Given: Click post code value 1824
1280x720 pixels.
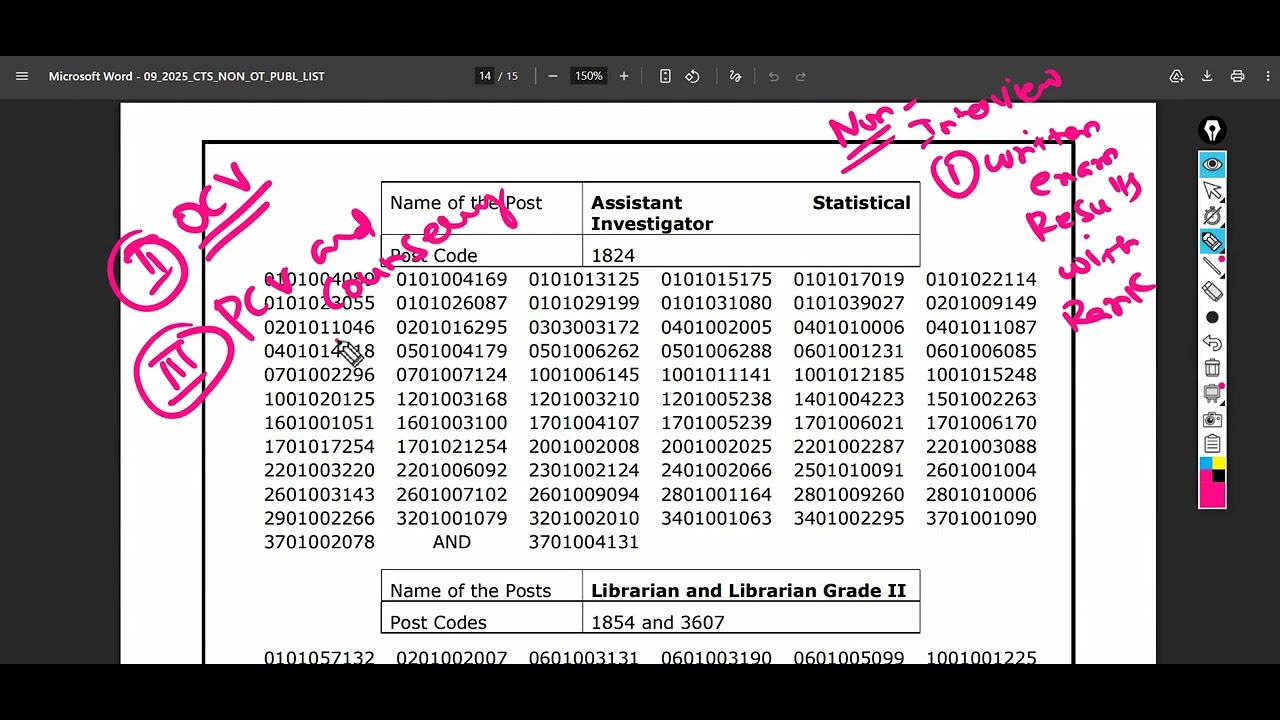Looking at the screenshot, I should pos(613,255).
